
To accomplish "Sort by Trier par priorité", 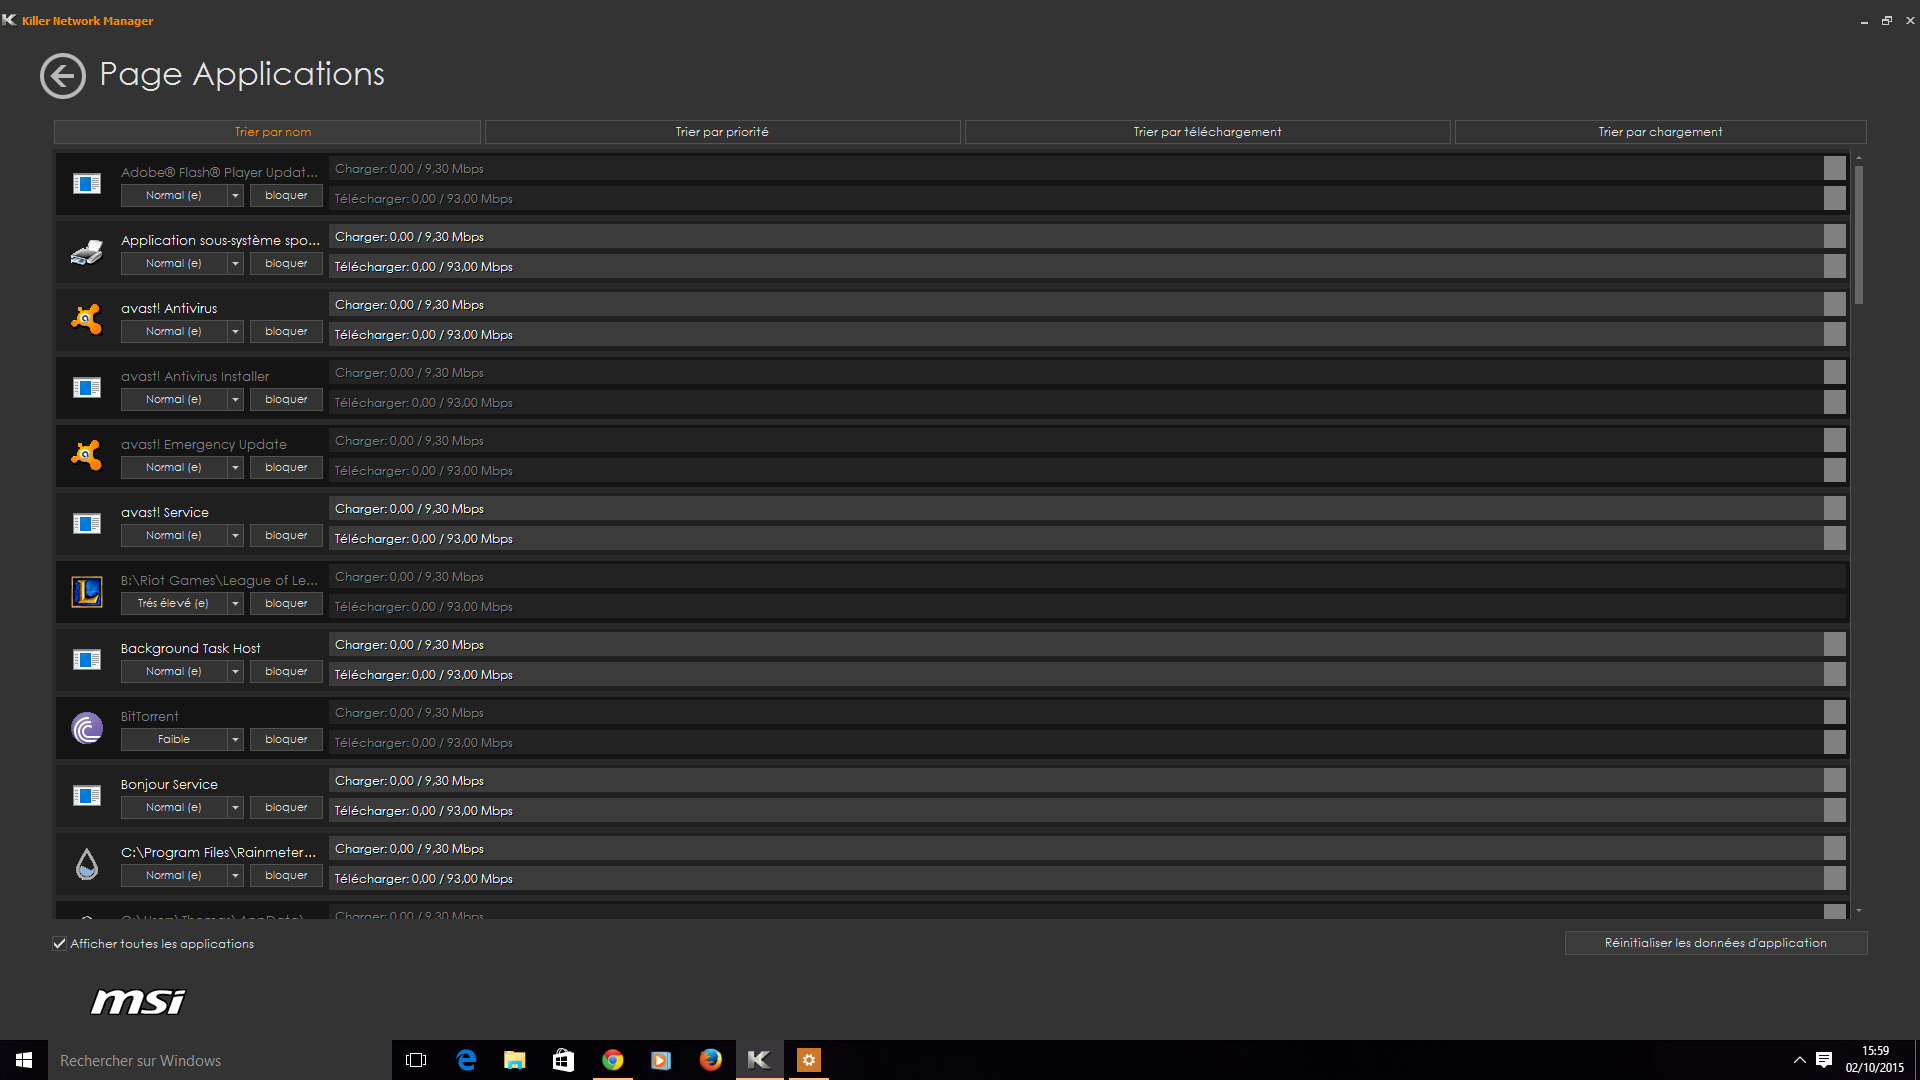I will pyautogui.click(x=722, y=132).
